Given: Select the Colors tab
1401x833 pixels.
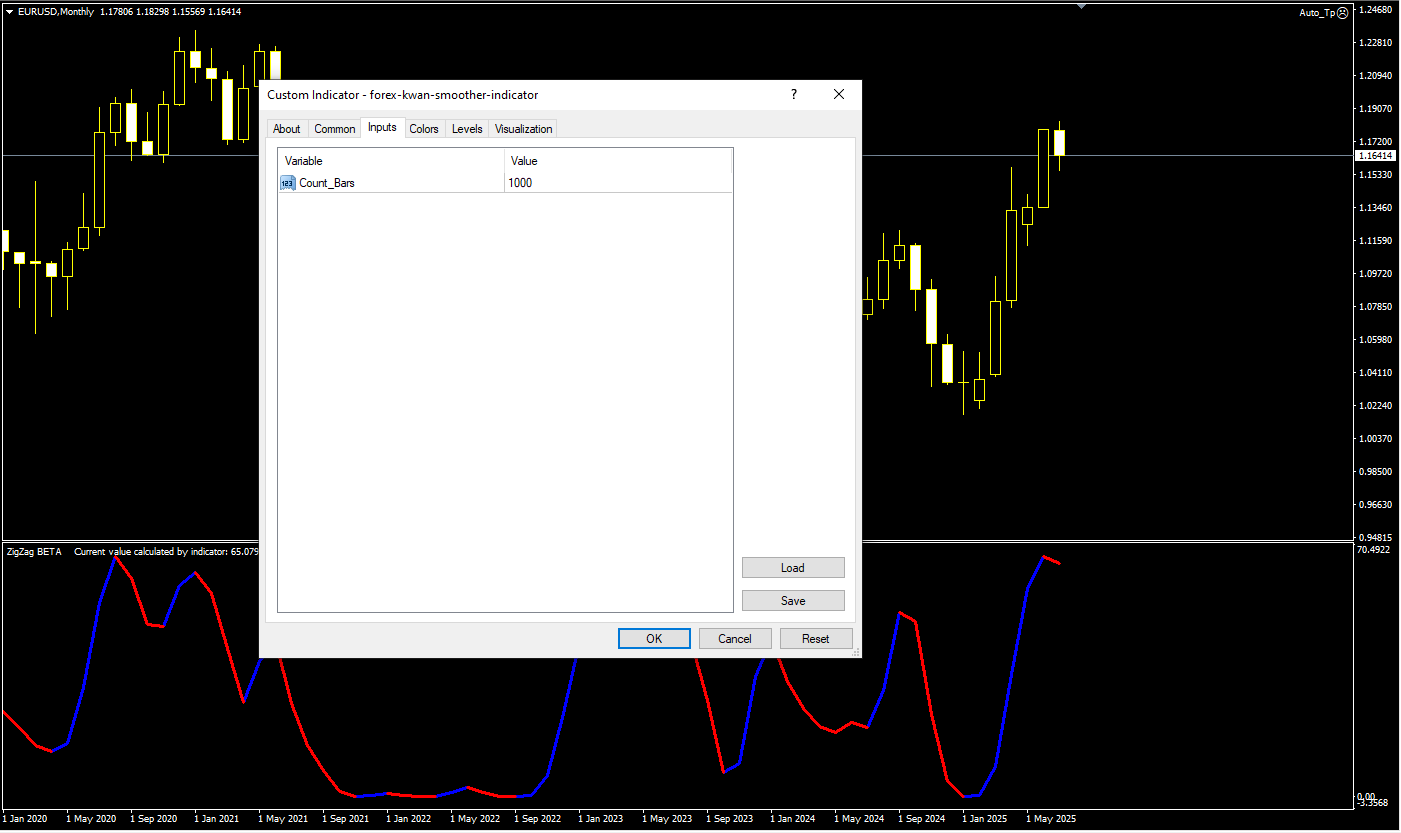Looking at the screenshot, I should tap(424, 129).
